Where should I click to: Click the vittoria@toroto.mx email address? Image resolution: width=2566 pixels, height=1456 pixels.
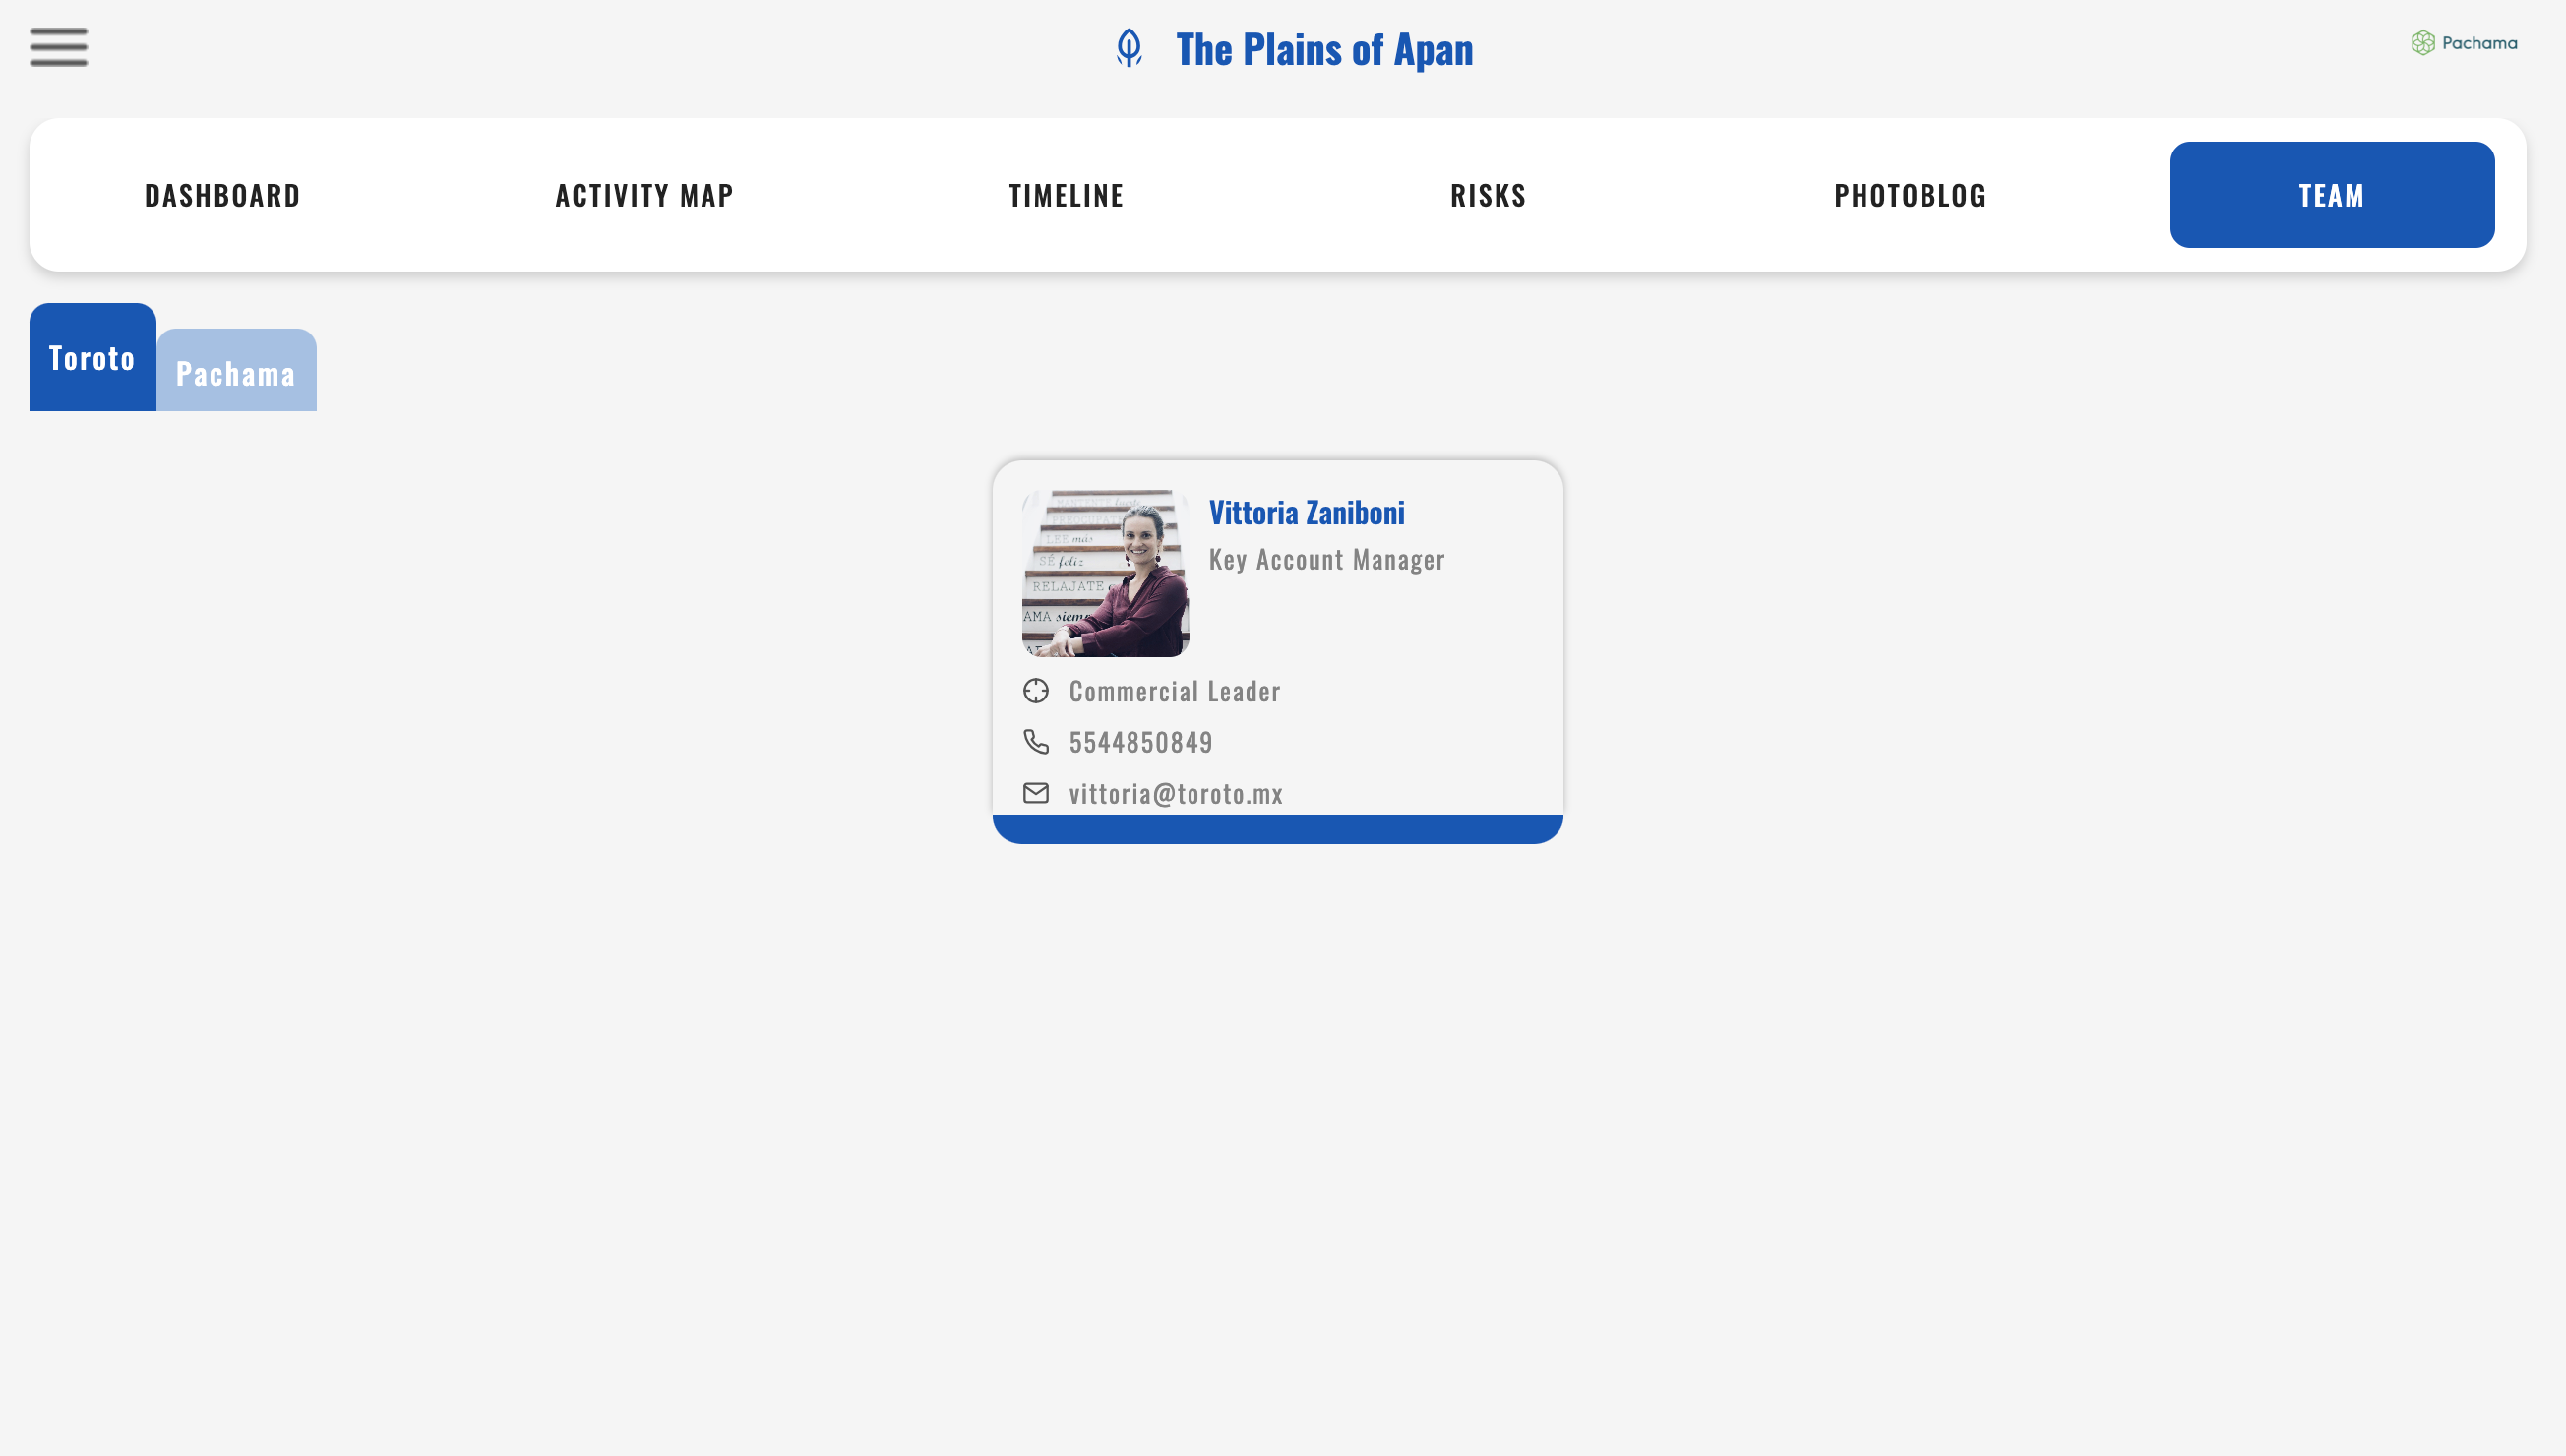[x=1175, y=794]
